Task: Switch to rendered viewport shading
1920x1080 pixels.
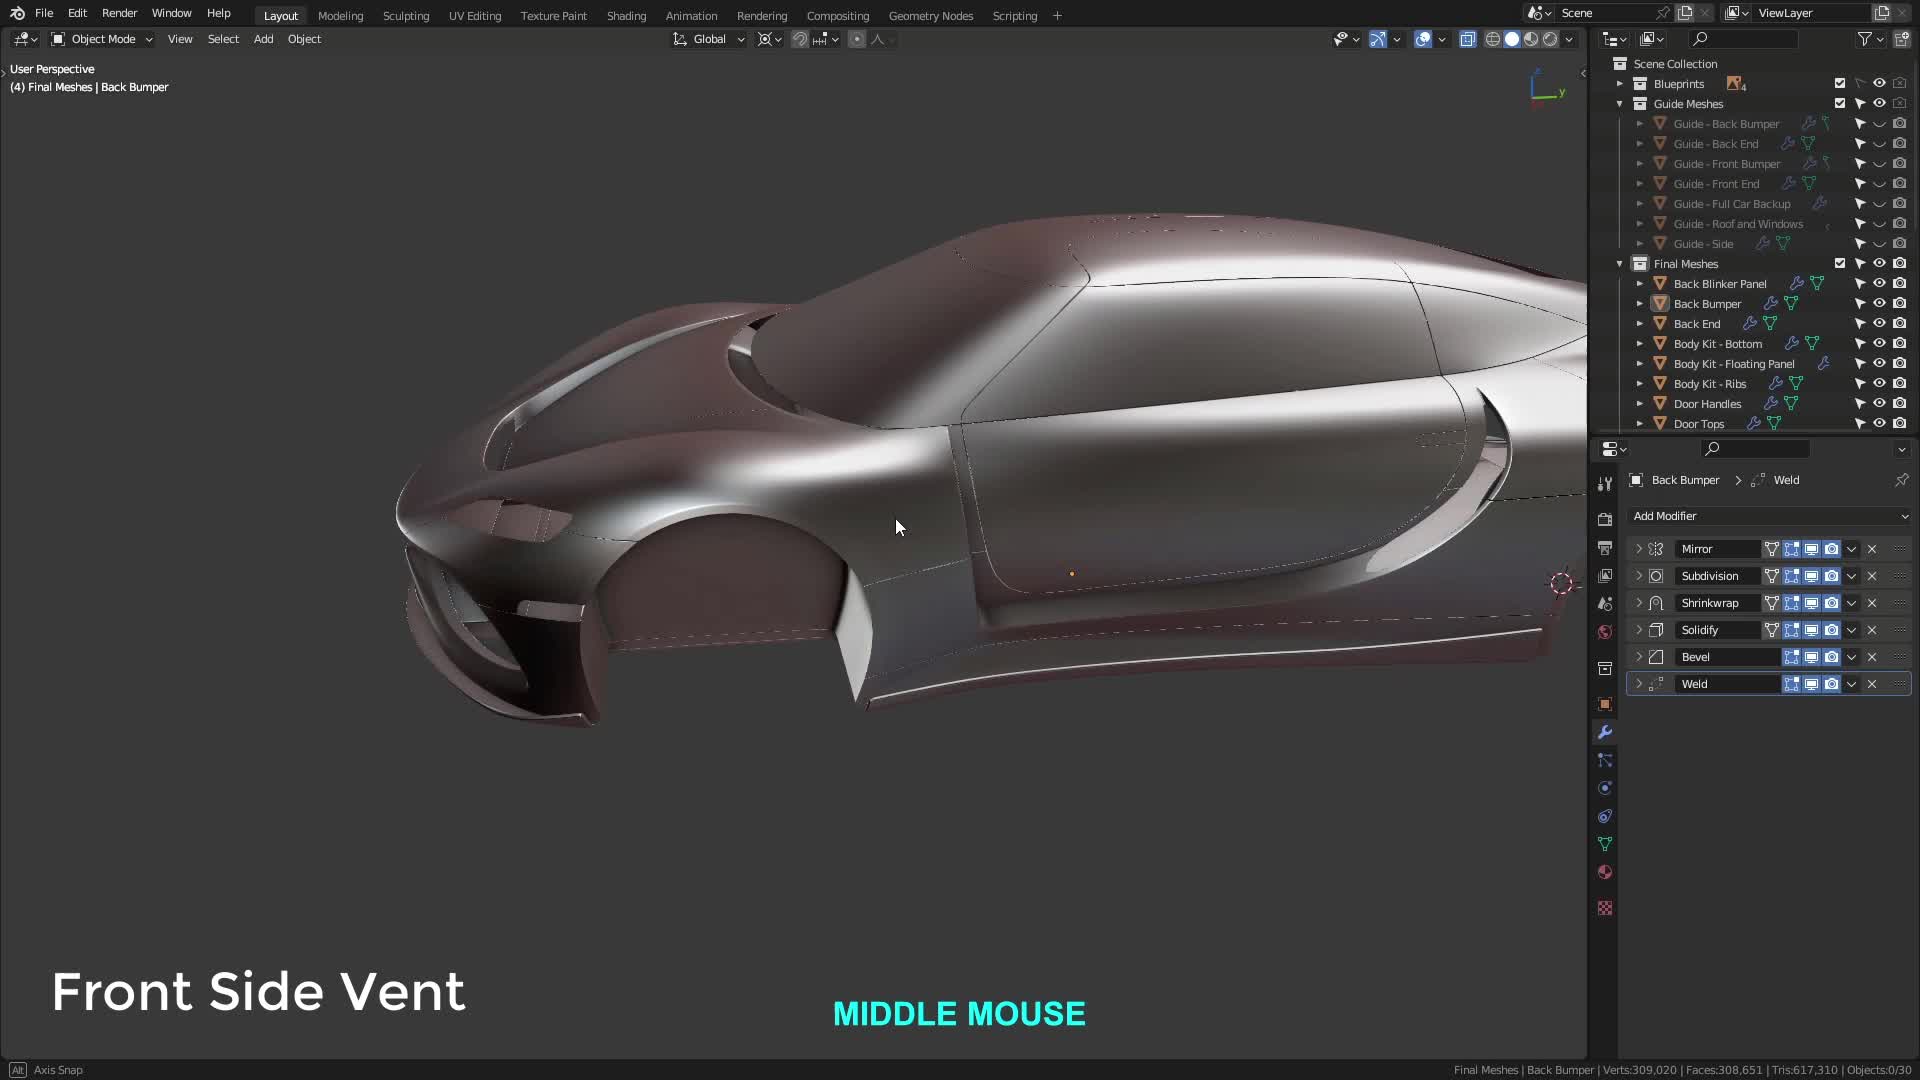Action: (1550, 39)
